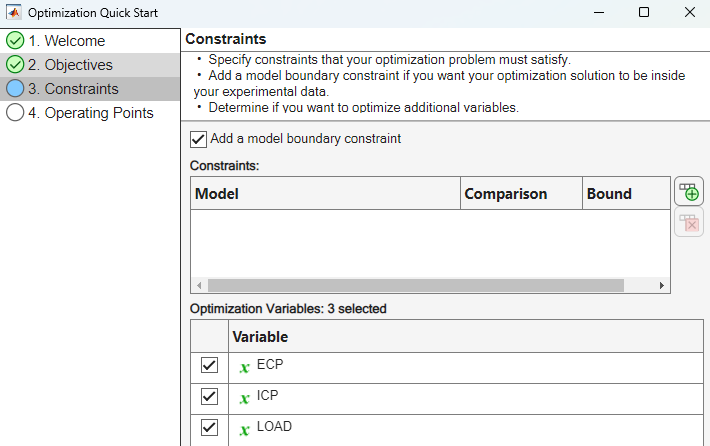Screen dimensions: 710x446
Task: Click the MATLAB logo in title bar
Action: (14, 12)
